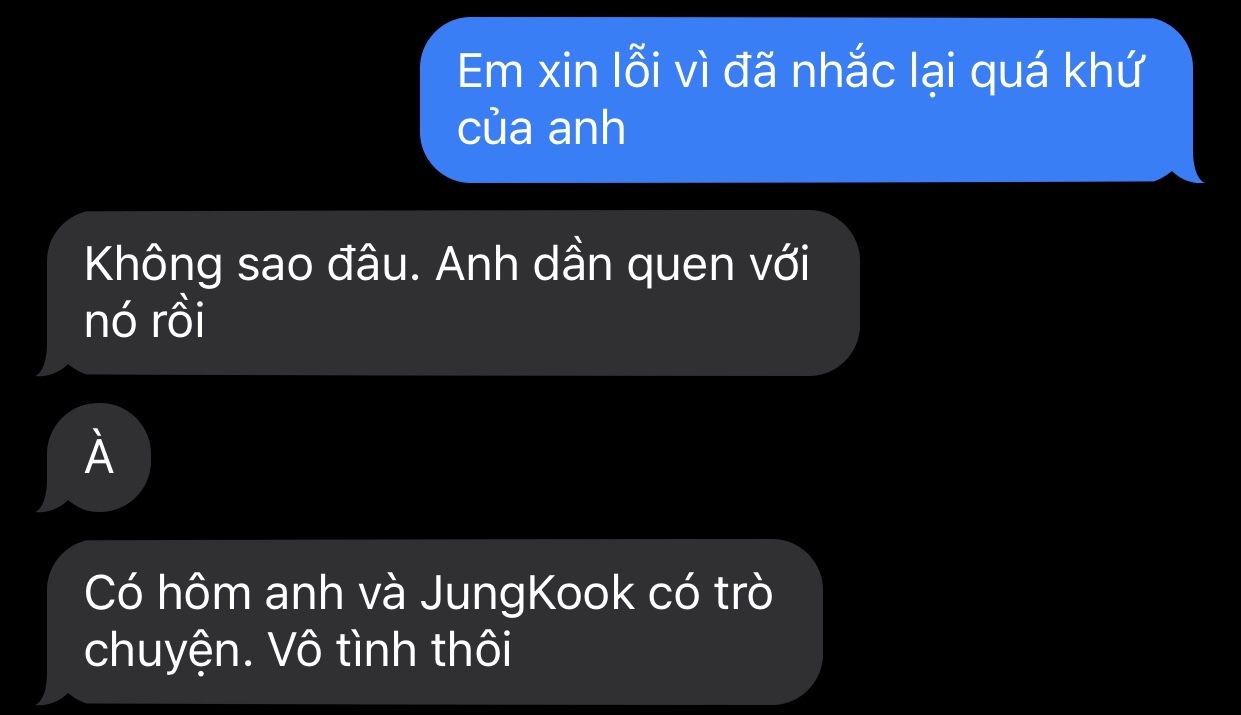Open the message mentioning JungKook
Image resolution: width=1241 pixels, height=715 pixels.
pos(430,622)
